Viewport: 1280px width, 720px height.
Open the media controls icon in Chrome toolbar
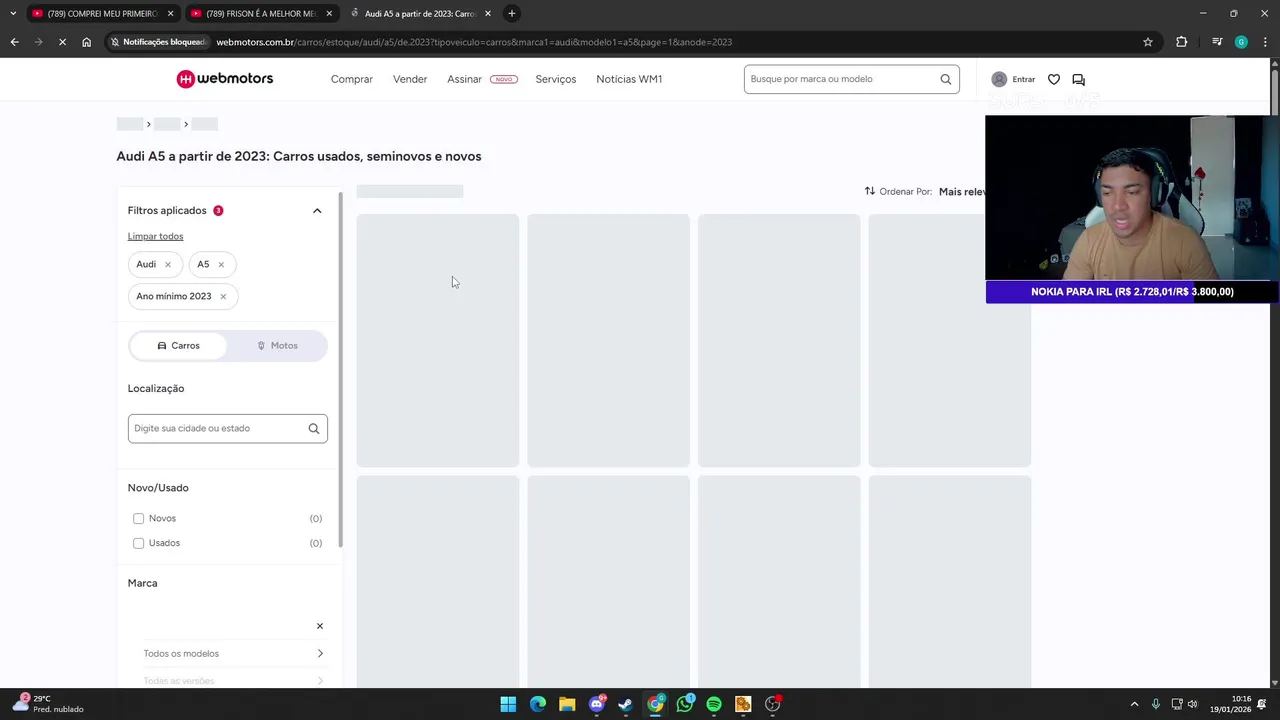click(x=1217, y=42)
